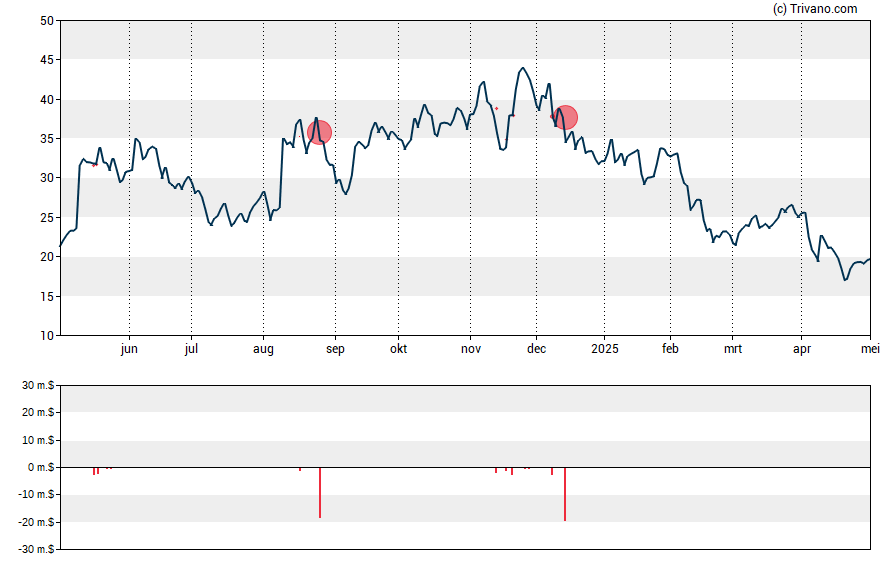Click the large red bar below -10 m.$ near September

point(320,493)
